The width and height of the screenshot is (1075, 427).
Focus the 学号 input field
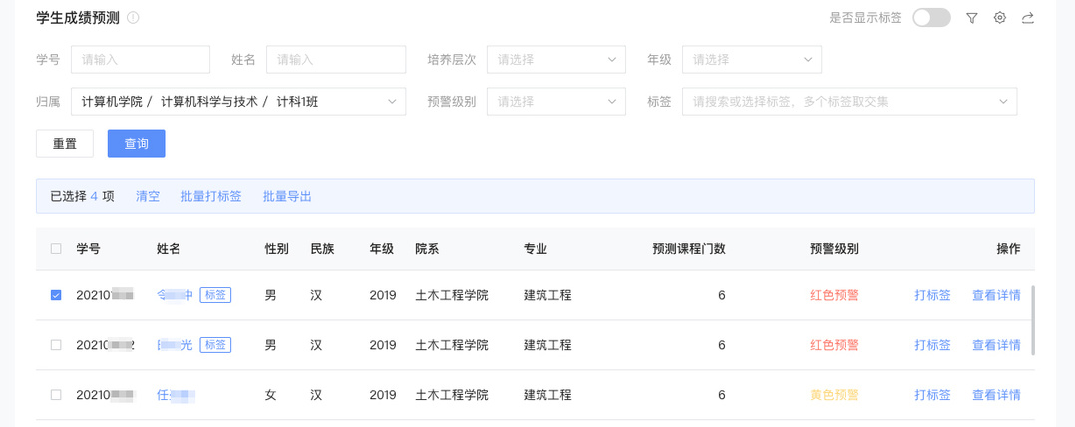pyautogui.click(x=140, y=60)
